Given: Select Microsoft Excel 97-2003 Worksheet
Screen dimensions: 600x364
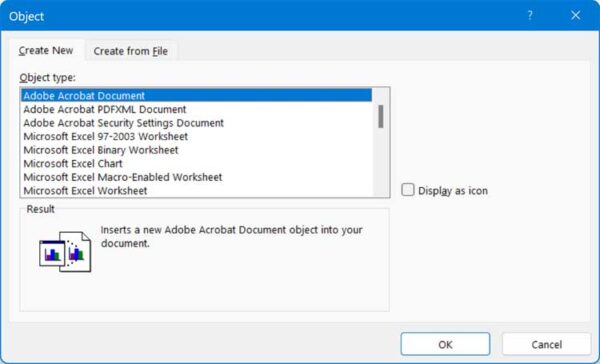Looking at the screenshot, I should (x=196, y=136).
